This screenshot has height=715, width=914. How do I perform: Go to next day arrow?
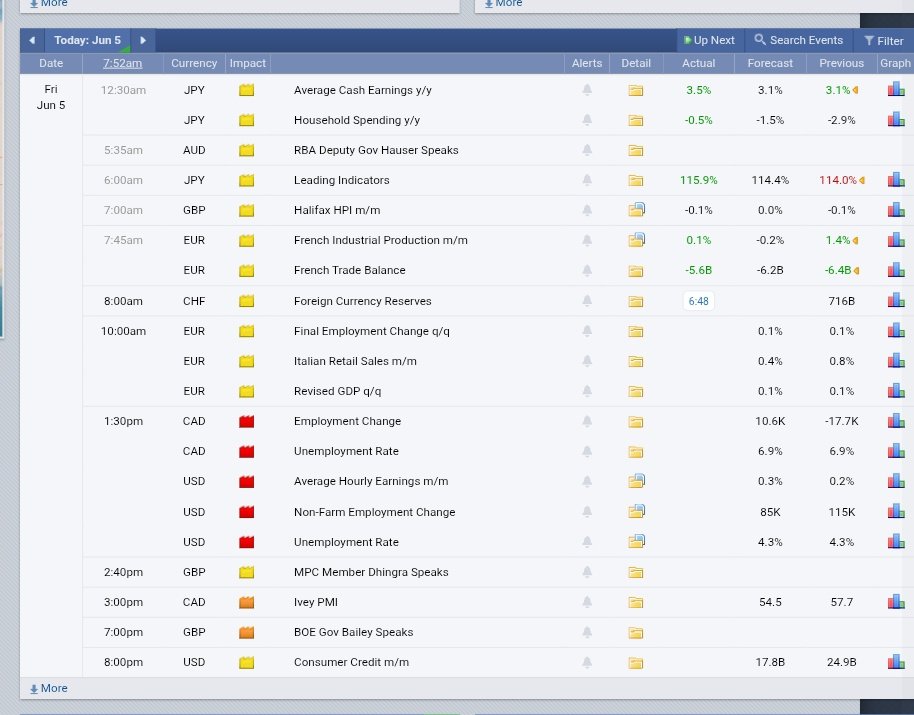(x=143, y=40)
